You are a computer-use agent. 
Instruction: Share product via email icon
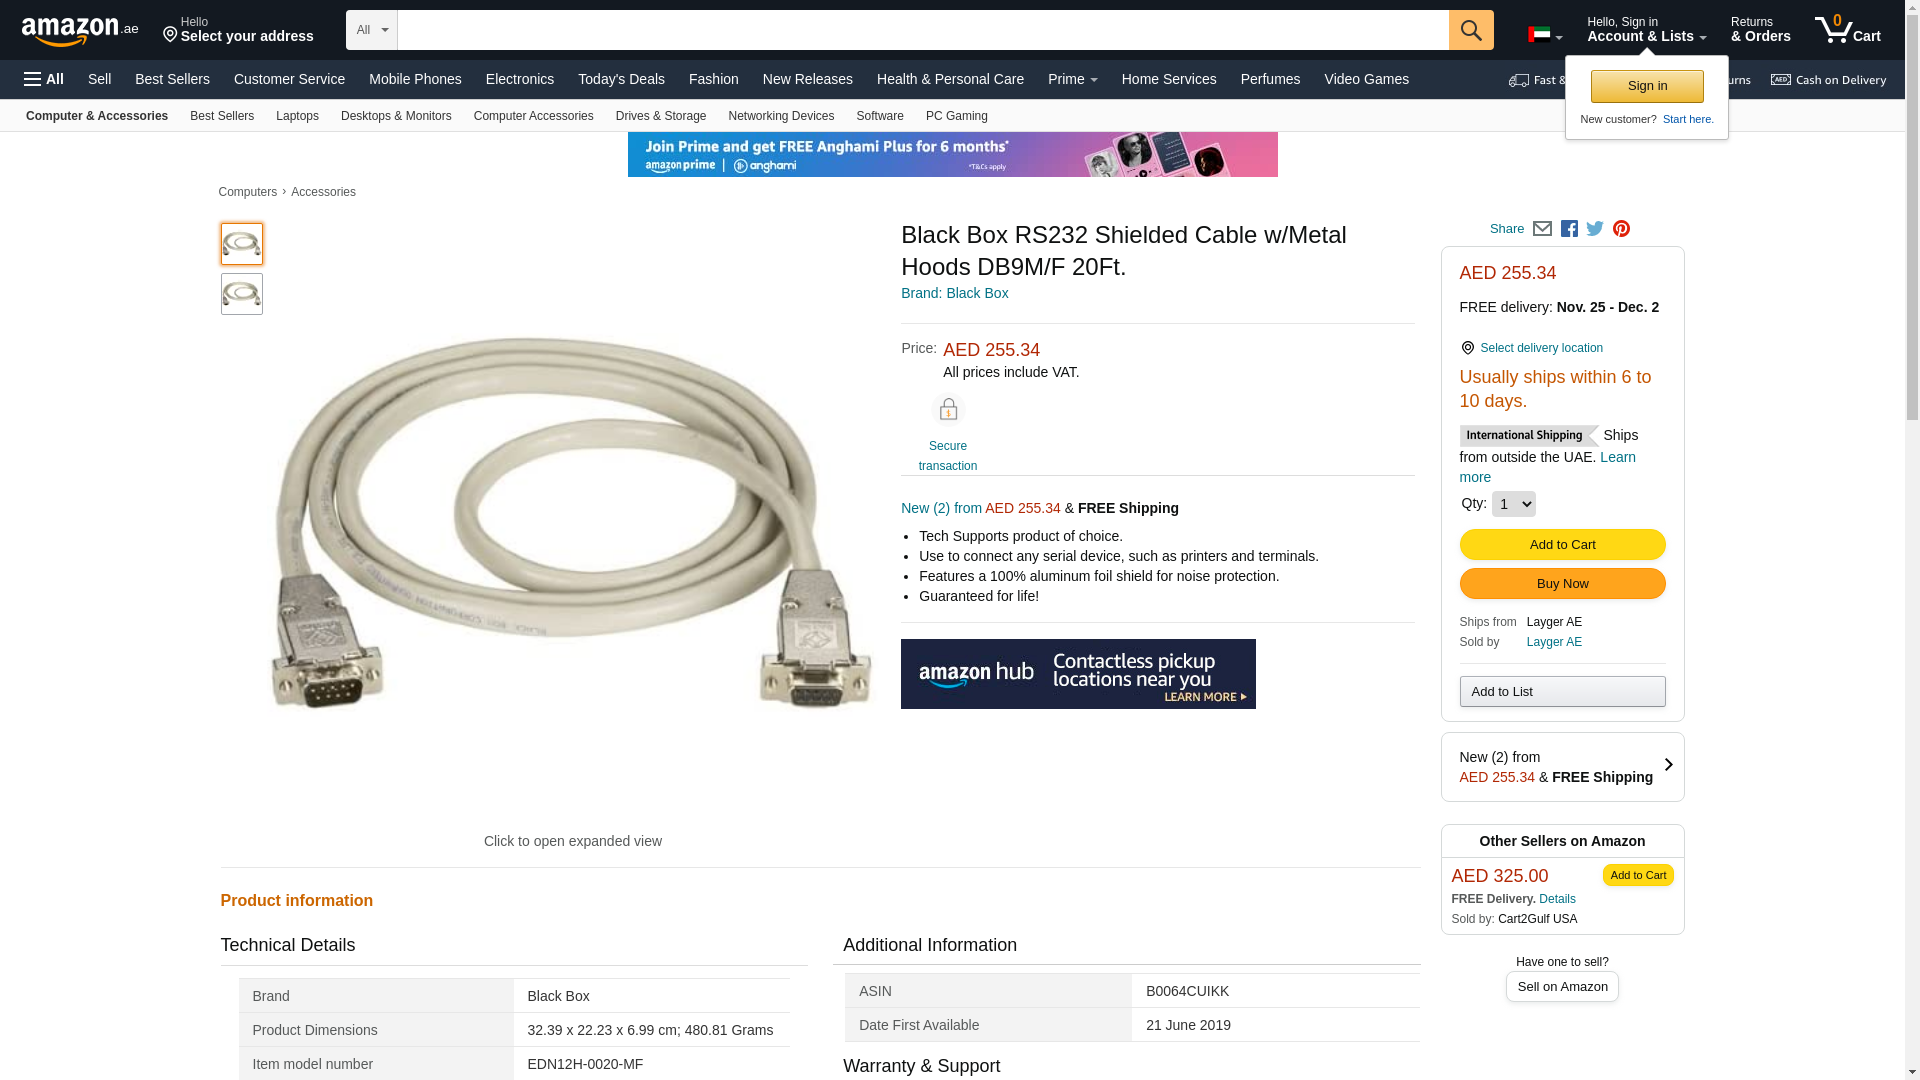pyautogui.click(x=1542, y=229)
